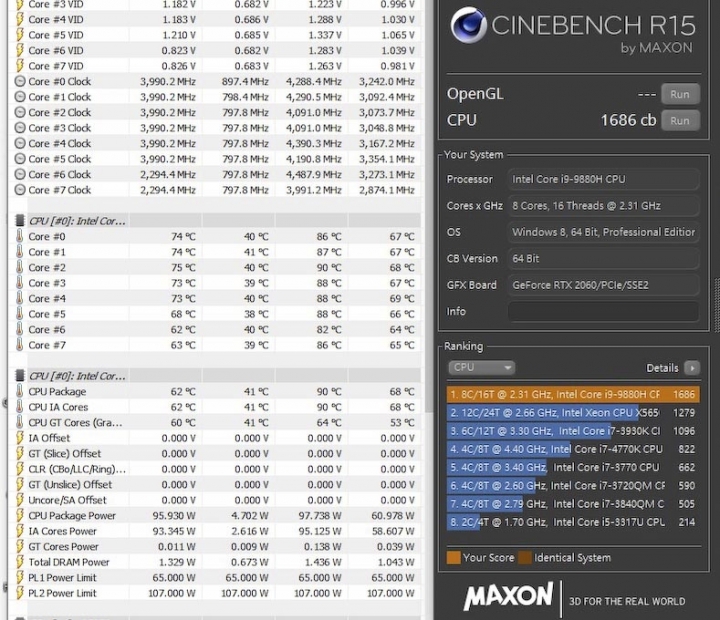
Task: Click the lightning icon of IA Cores Power
Action: point(20,531)
